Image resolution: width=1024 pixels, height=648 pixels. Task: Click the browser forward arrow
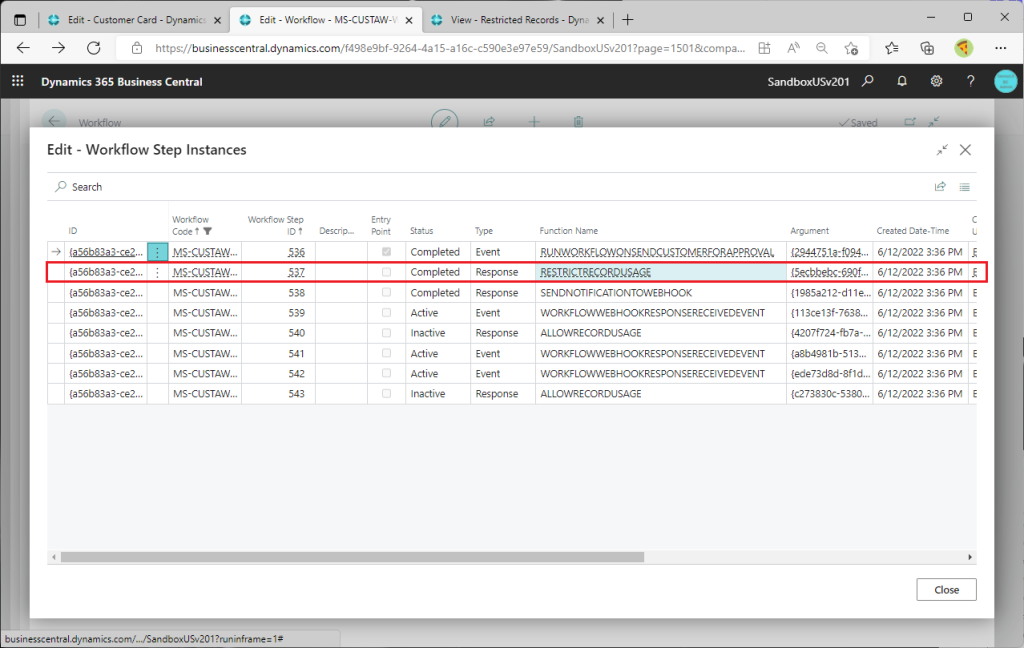point(59,48)
